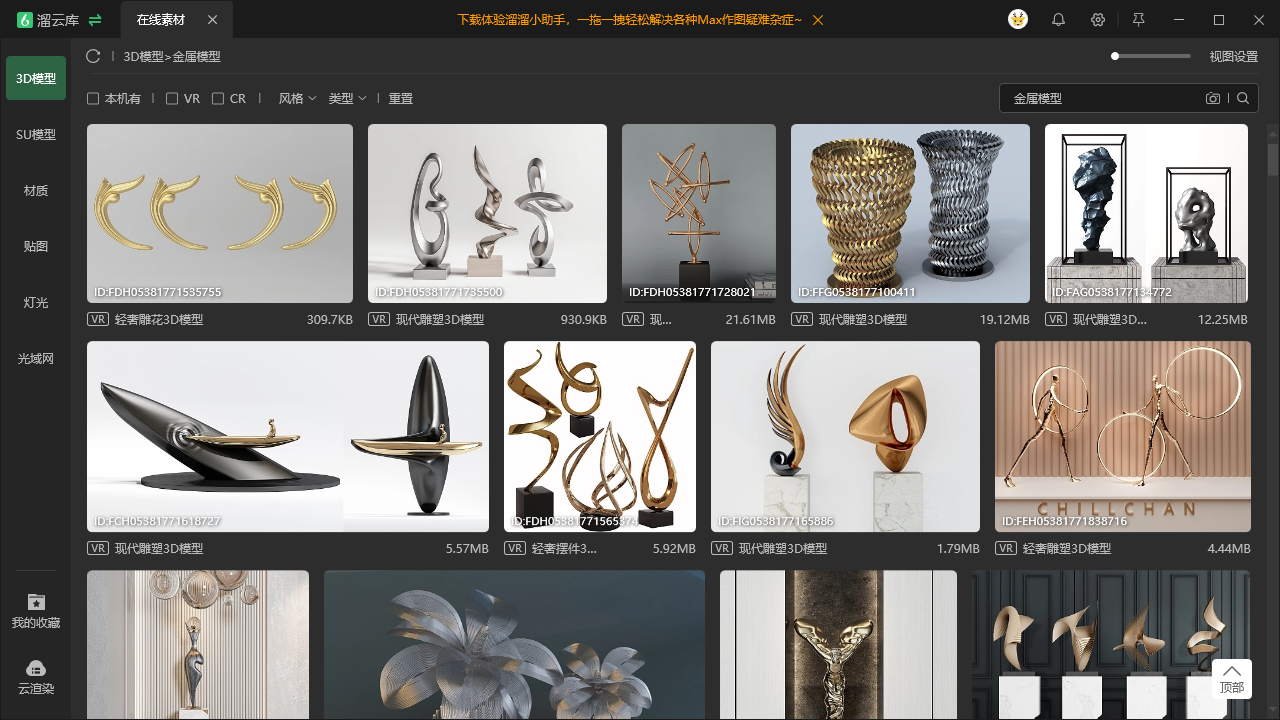Viewport: 1280px width, 720px height.
Task: Open the gold ribbon sculptures thumbnail
Action: [600, 436]
